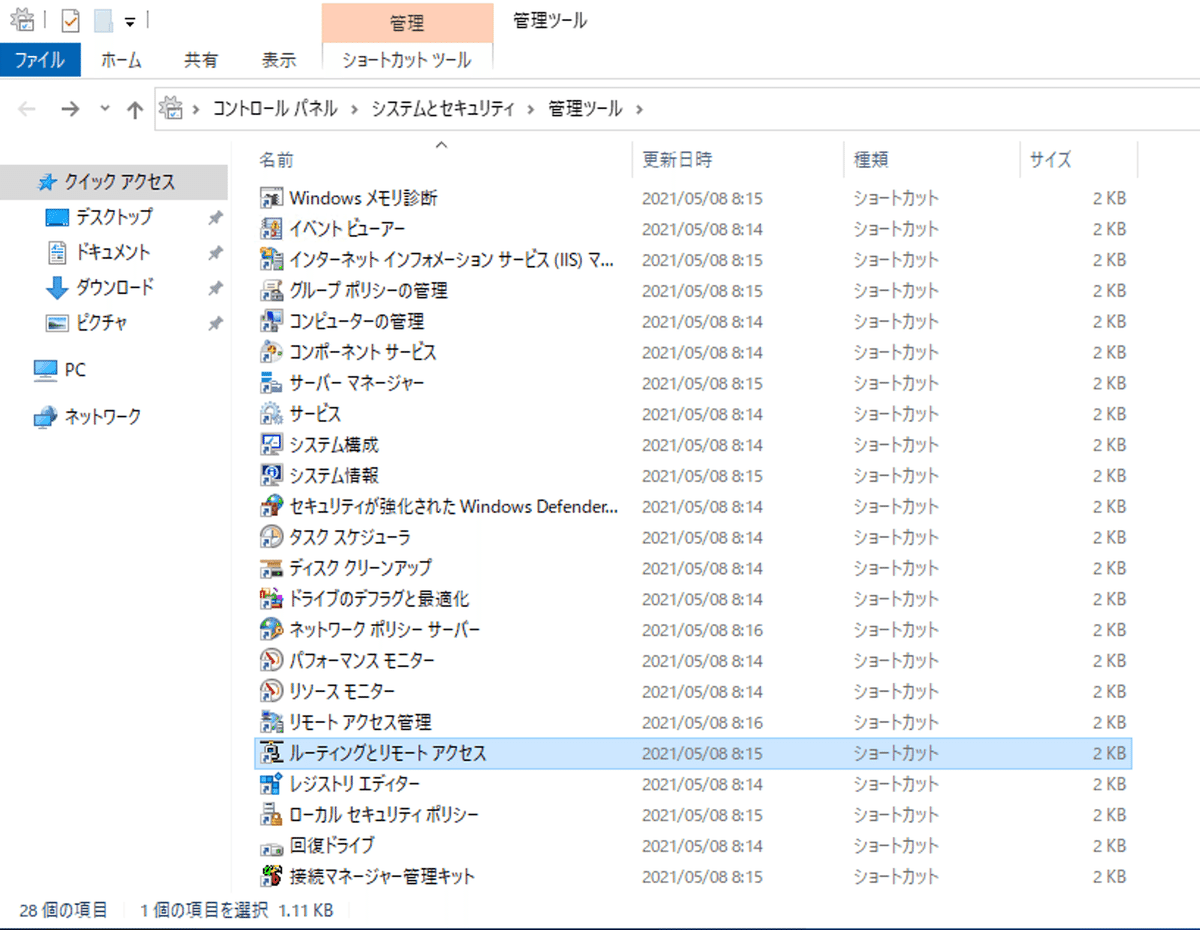
Task: Click date 2021/05/08 8:16 of ネットワーク ポリシー サーバー
Action: pyautogui.click(x=702, y=630)
